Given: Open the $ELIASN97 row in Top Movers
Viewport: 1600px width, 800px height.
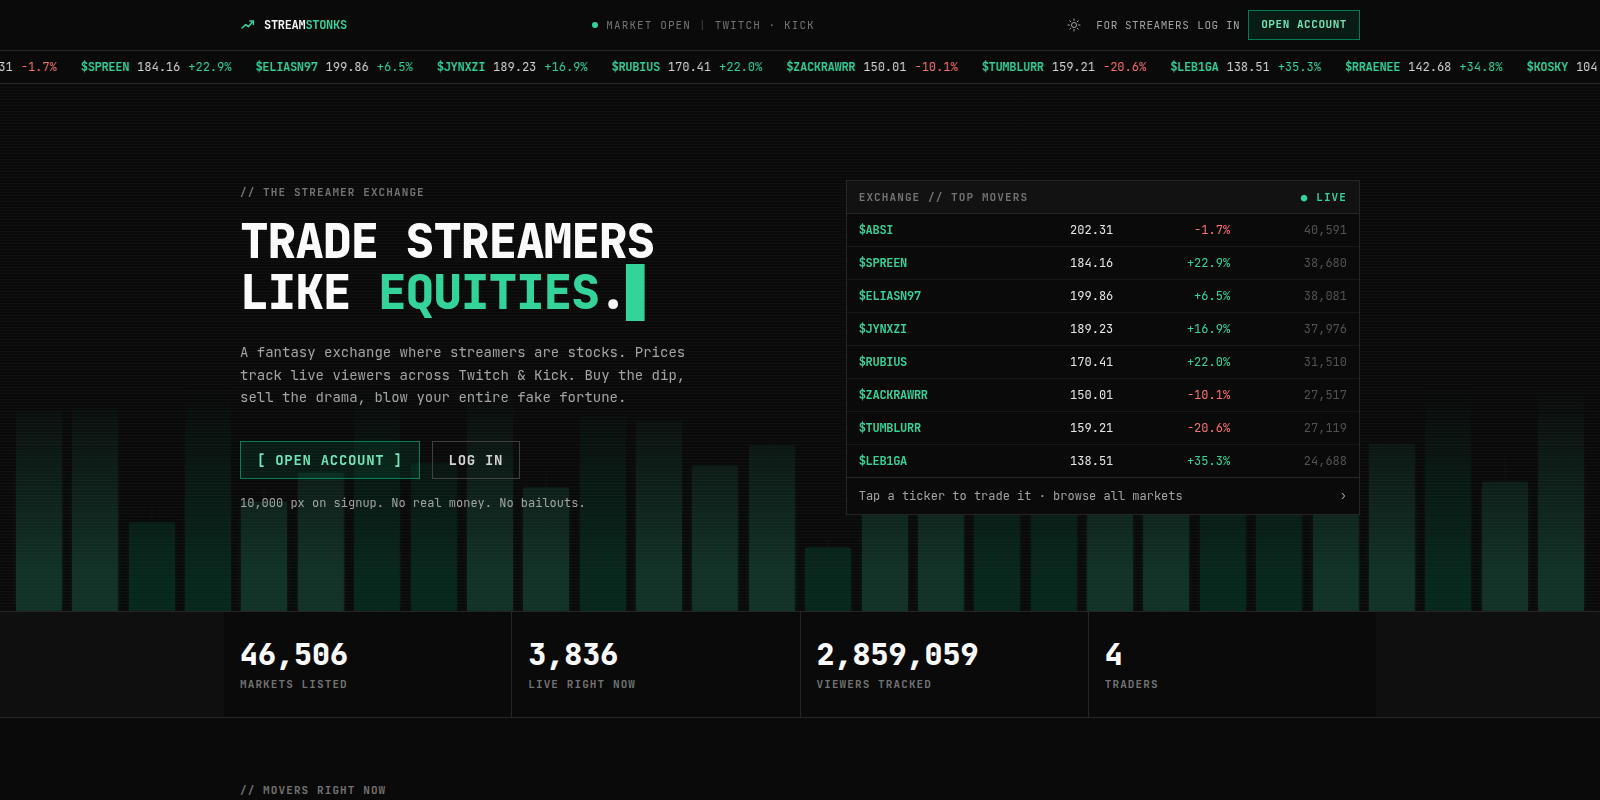Looking at the screenshot, I should 1103,296.
